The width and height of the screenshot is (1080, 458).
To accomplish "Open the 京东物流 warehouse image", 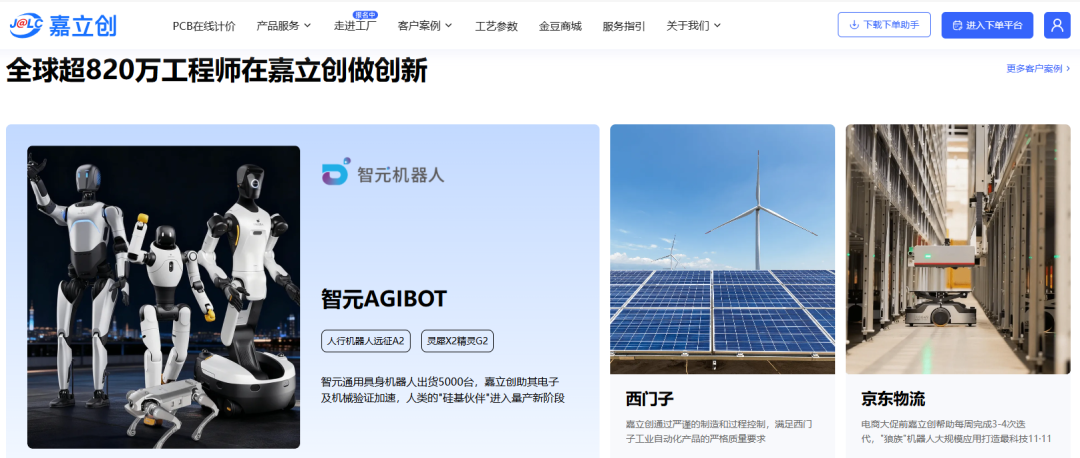I will pos(958,249).
